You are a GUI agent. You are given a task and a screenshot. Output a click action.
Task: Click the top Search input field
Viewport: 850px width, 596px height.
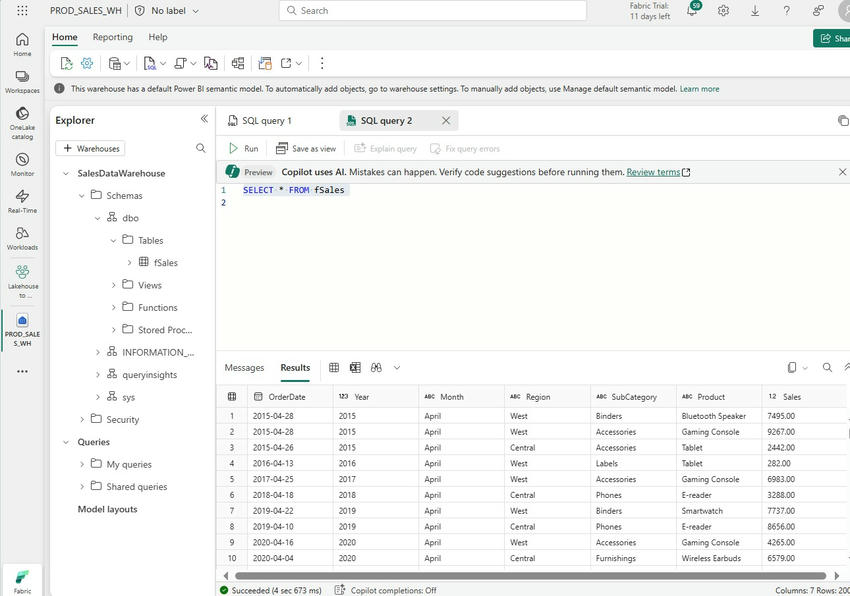coord(440,11)
